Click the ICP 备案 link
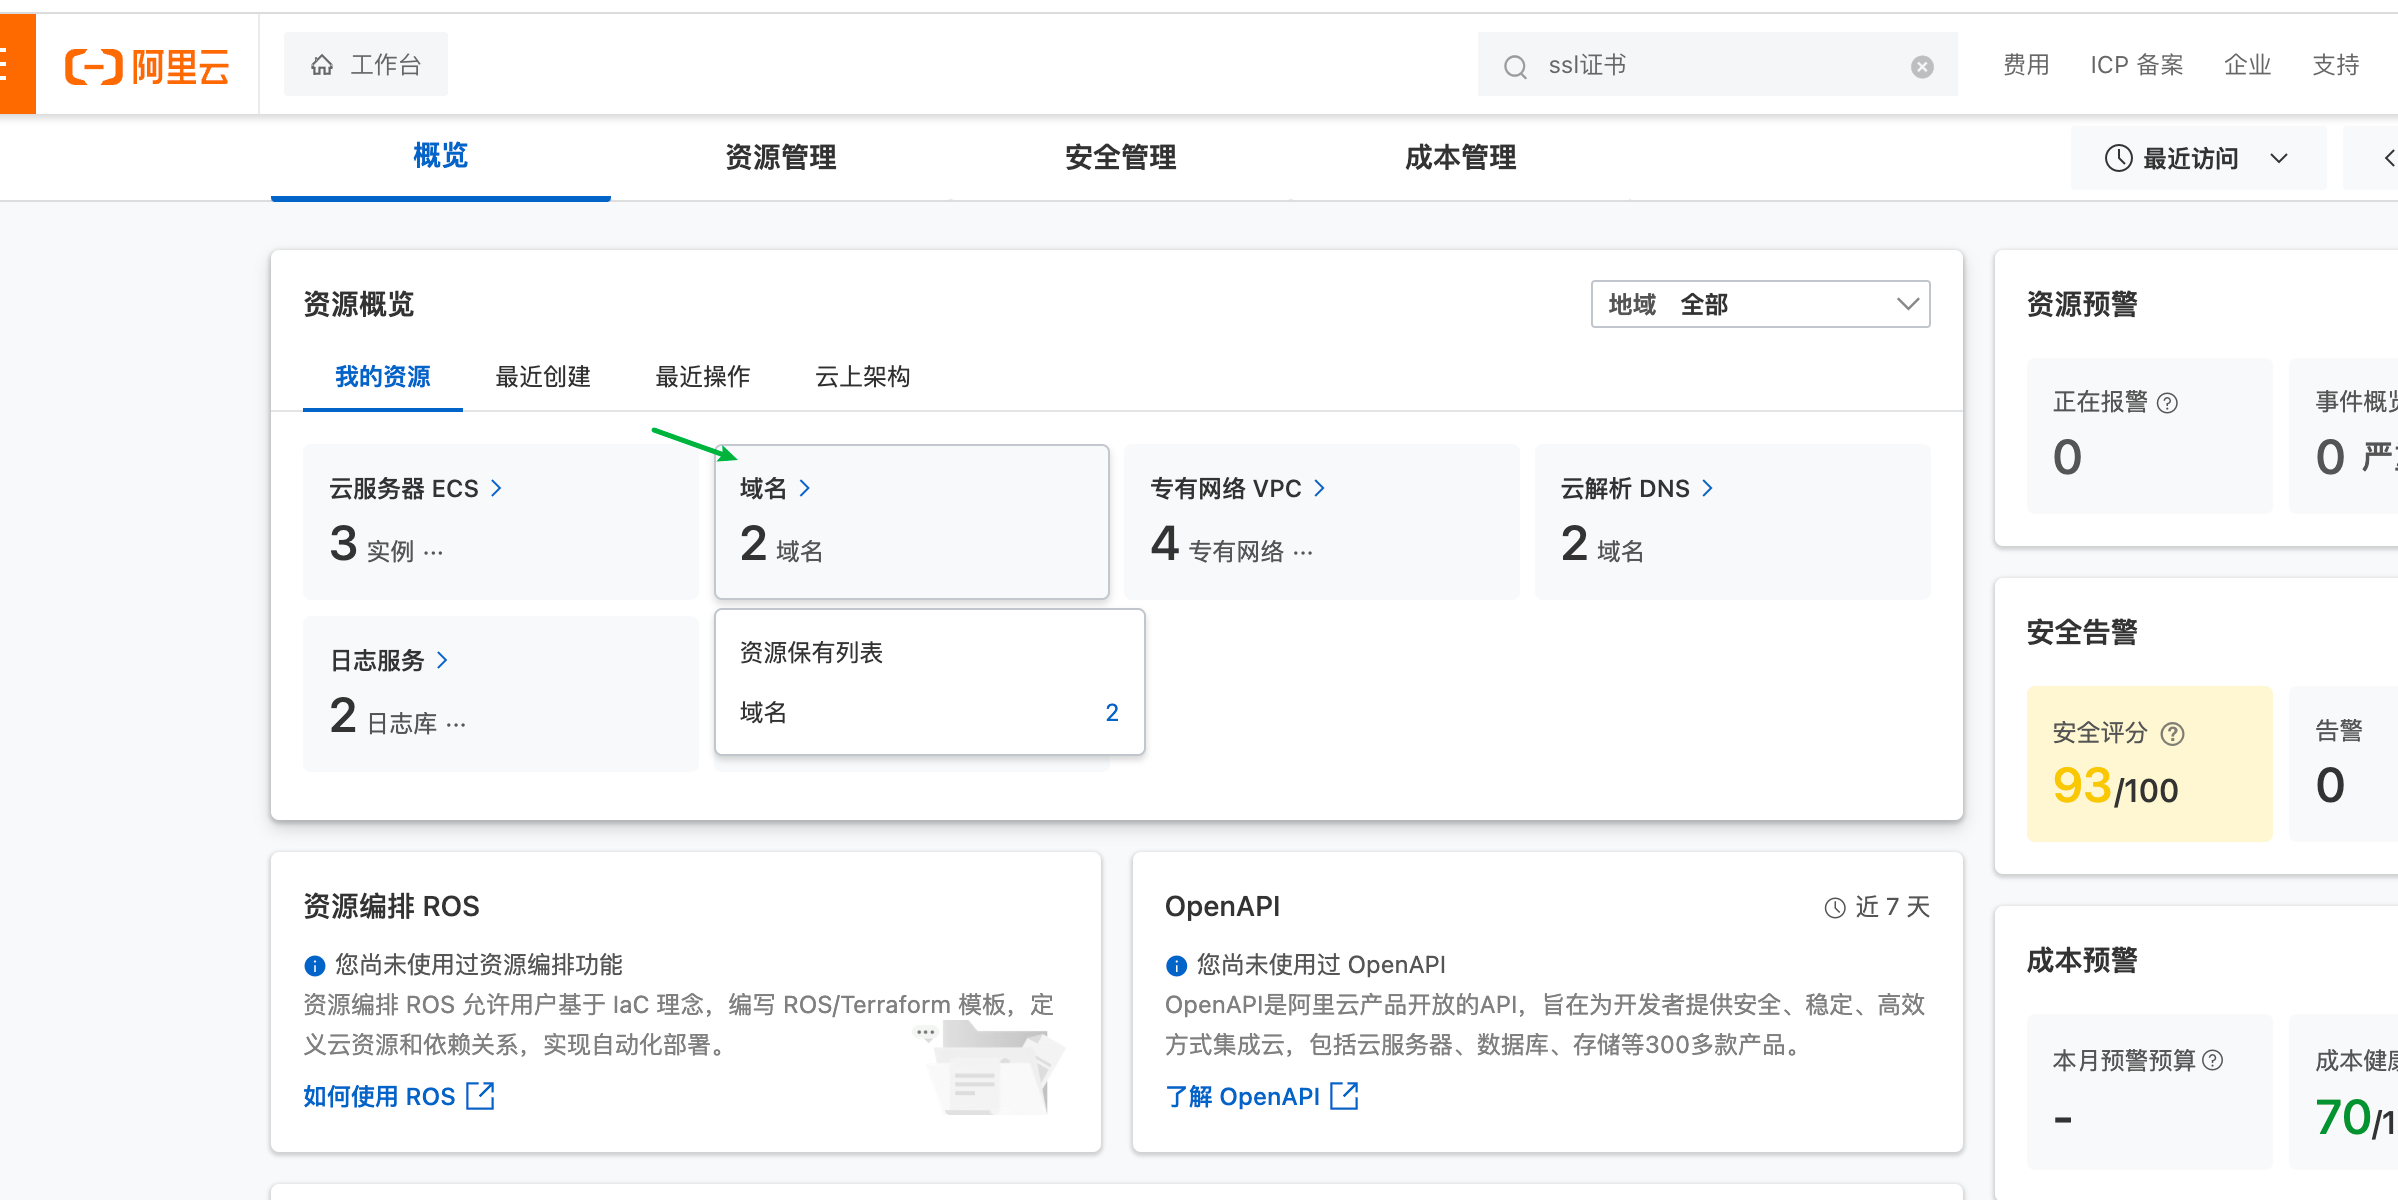Image resolution: width=2398 pixels, height=1200 pixels. 2136,66
